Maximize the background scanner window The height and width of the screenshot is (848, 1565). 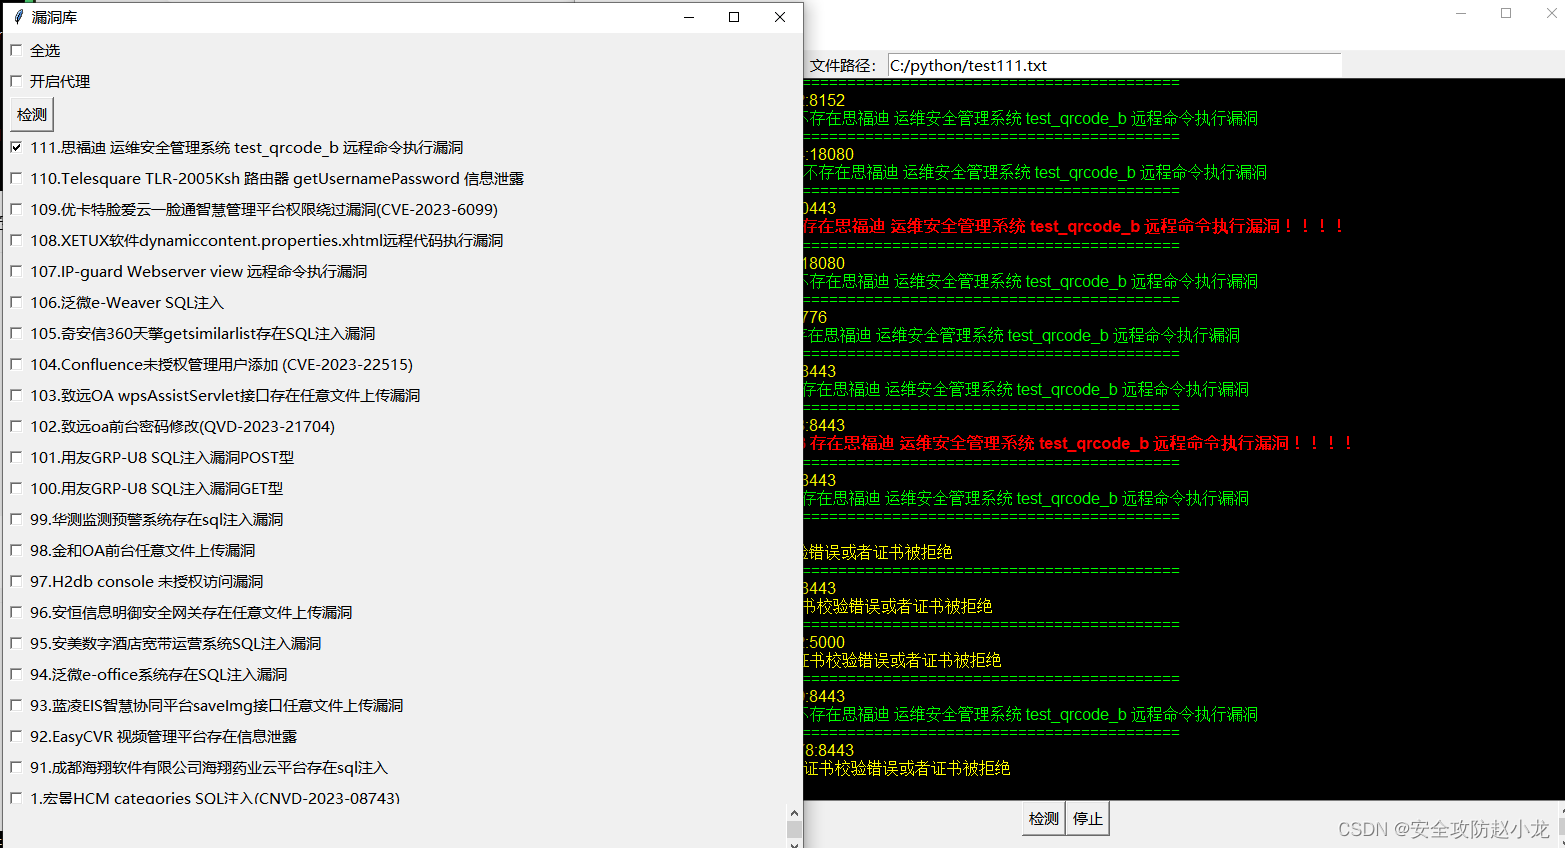(1506, 13)
